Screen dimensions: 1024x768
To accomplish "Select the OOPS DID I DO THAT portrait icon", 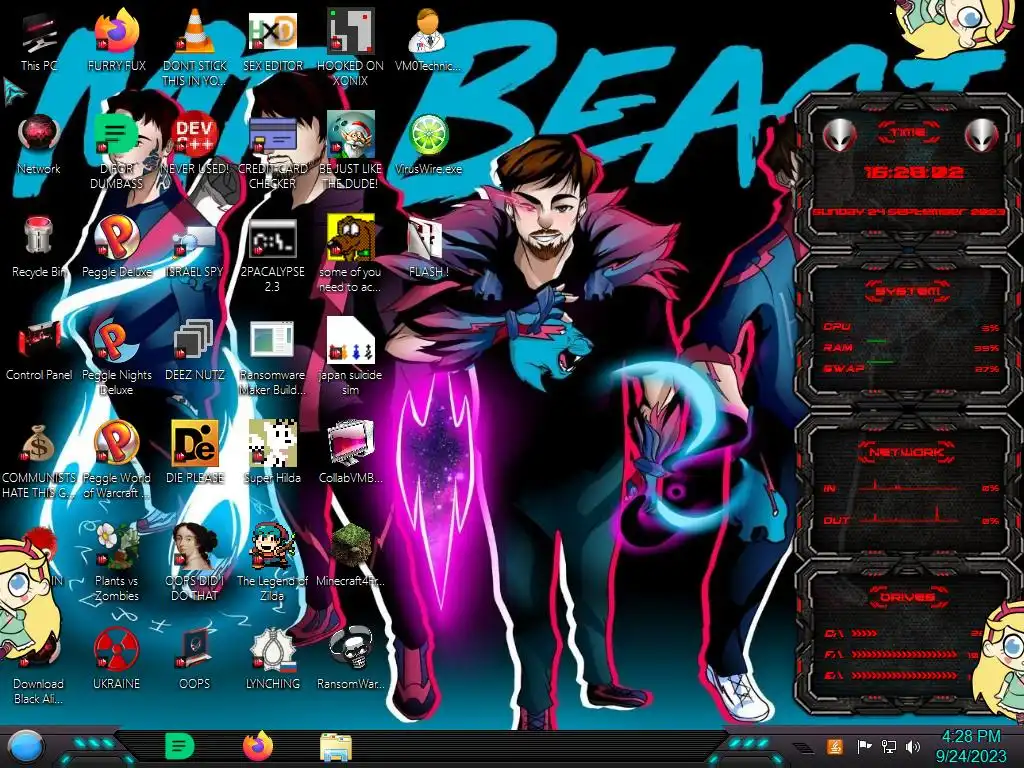I will (195, 562).
